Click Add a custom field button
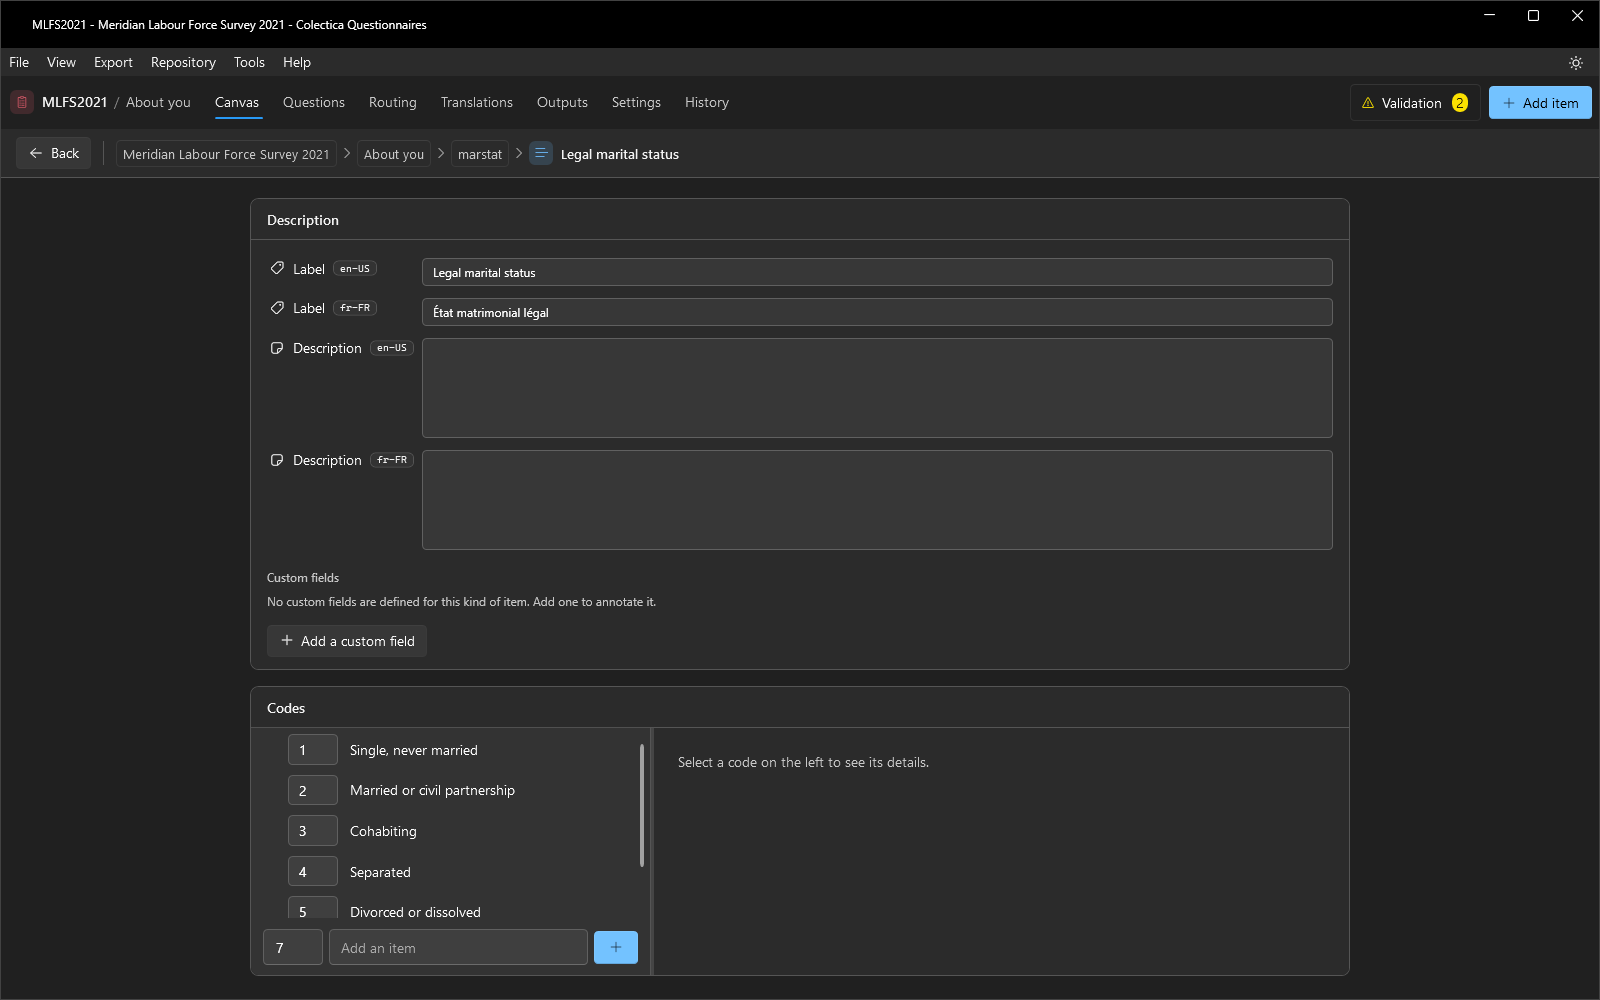1600x1000 pixels. tap(347, 641)
